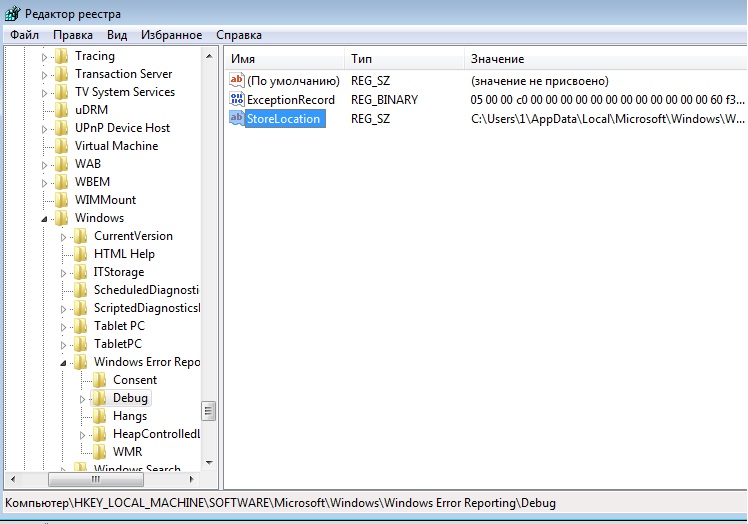748x524 pixels.
Task: Open the Справка menu
Action: pyautogui.click(x=239, y=35)
